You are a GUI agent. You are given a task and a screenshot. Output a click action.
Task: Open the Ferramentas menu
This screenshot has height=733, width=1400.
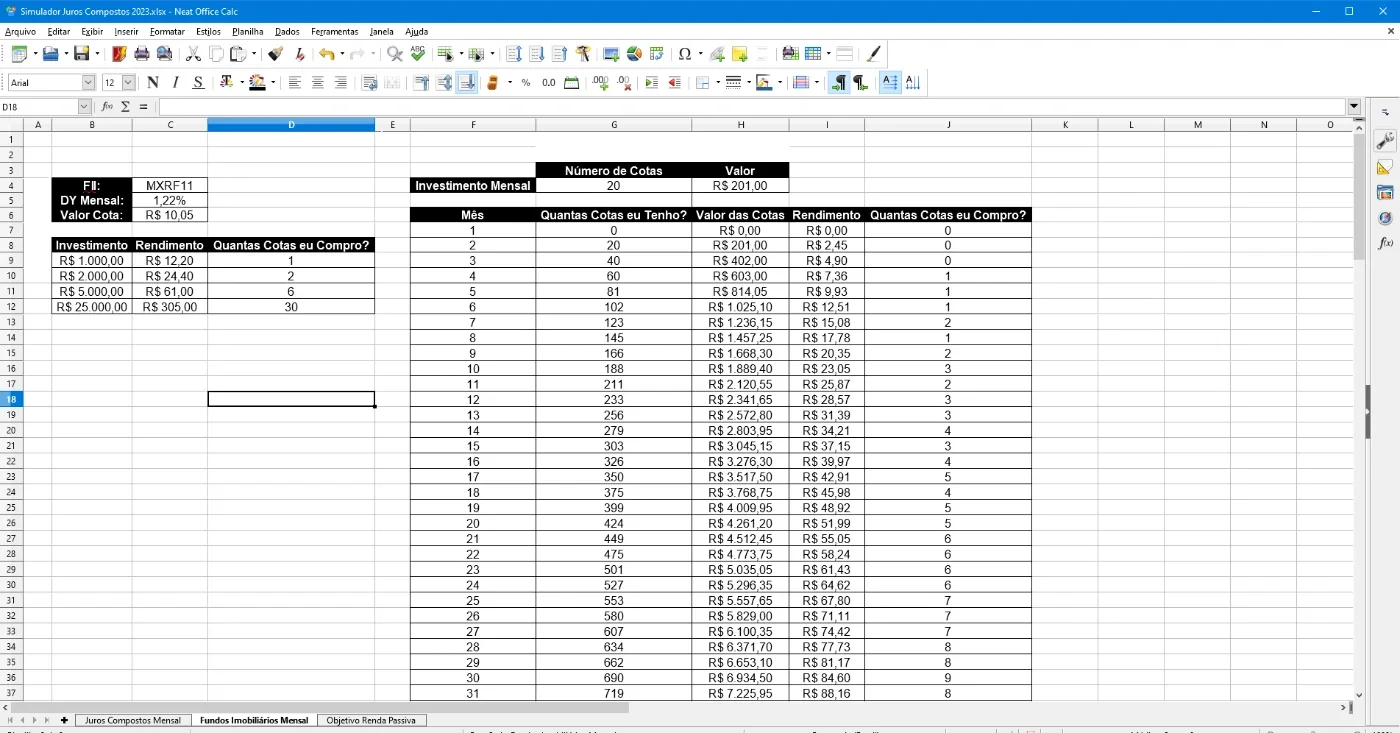point(334,32)
